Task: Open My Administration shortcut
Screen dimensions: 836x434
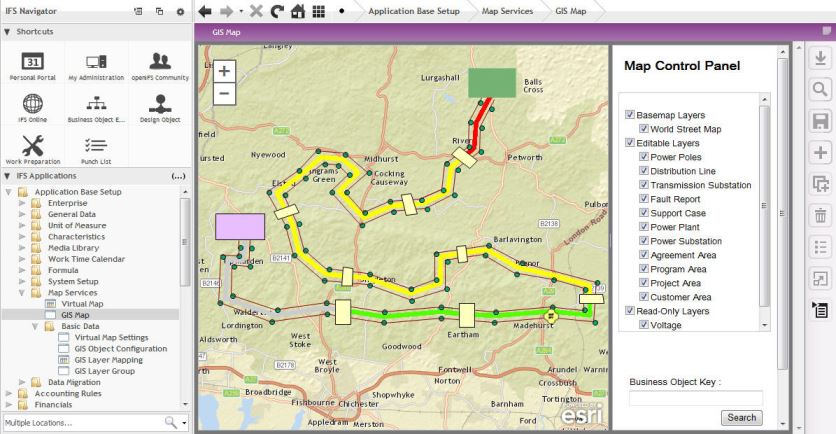Action: pyautogui.click(x=96, y=67)
